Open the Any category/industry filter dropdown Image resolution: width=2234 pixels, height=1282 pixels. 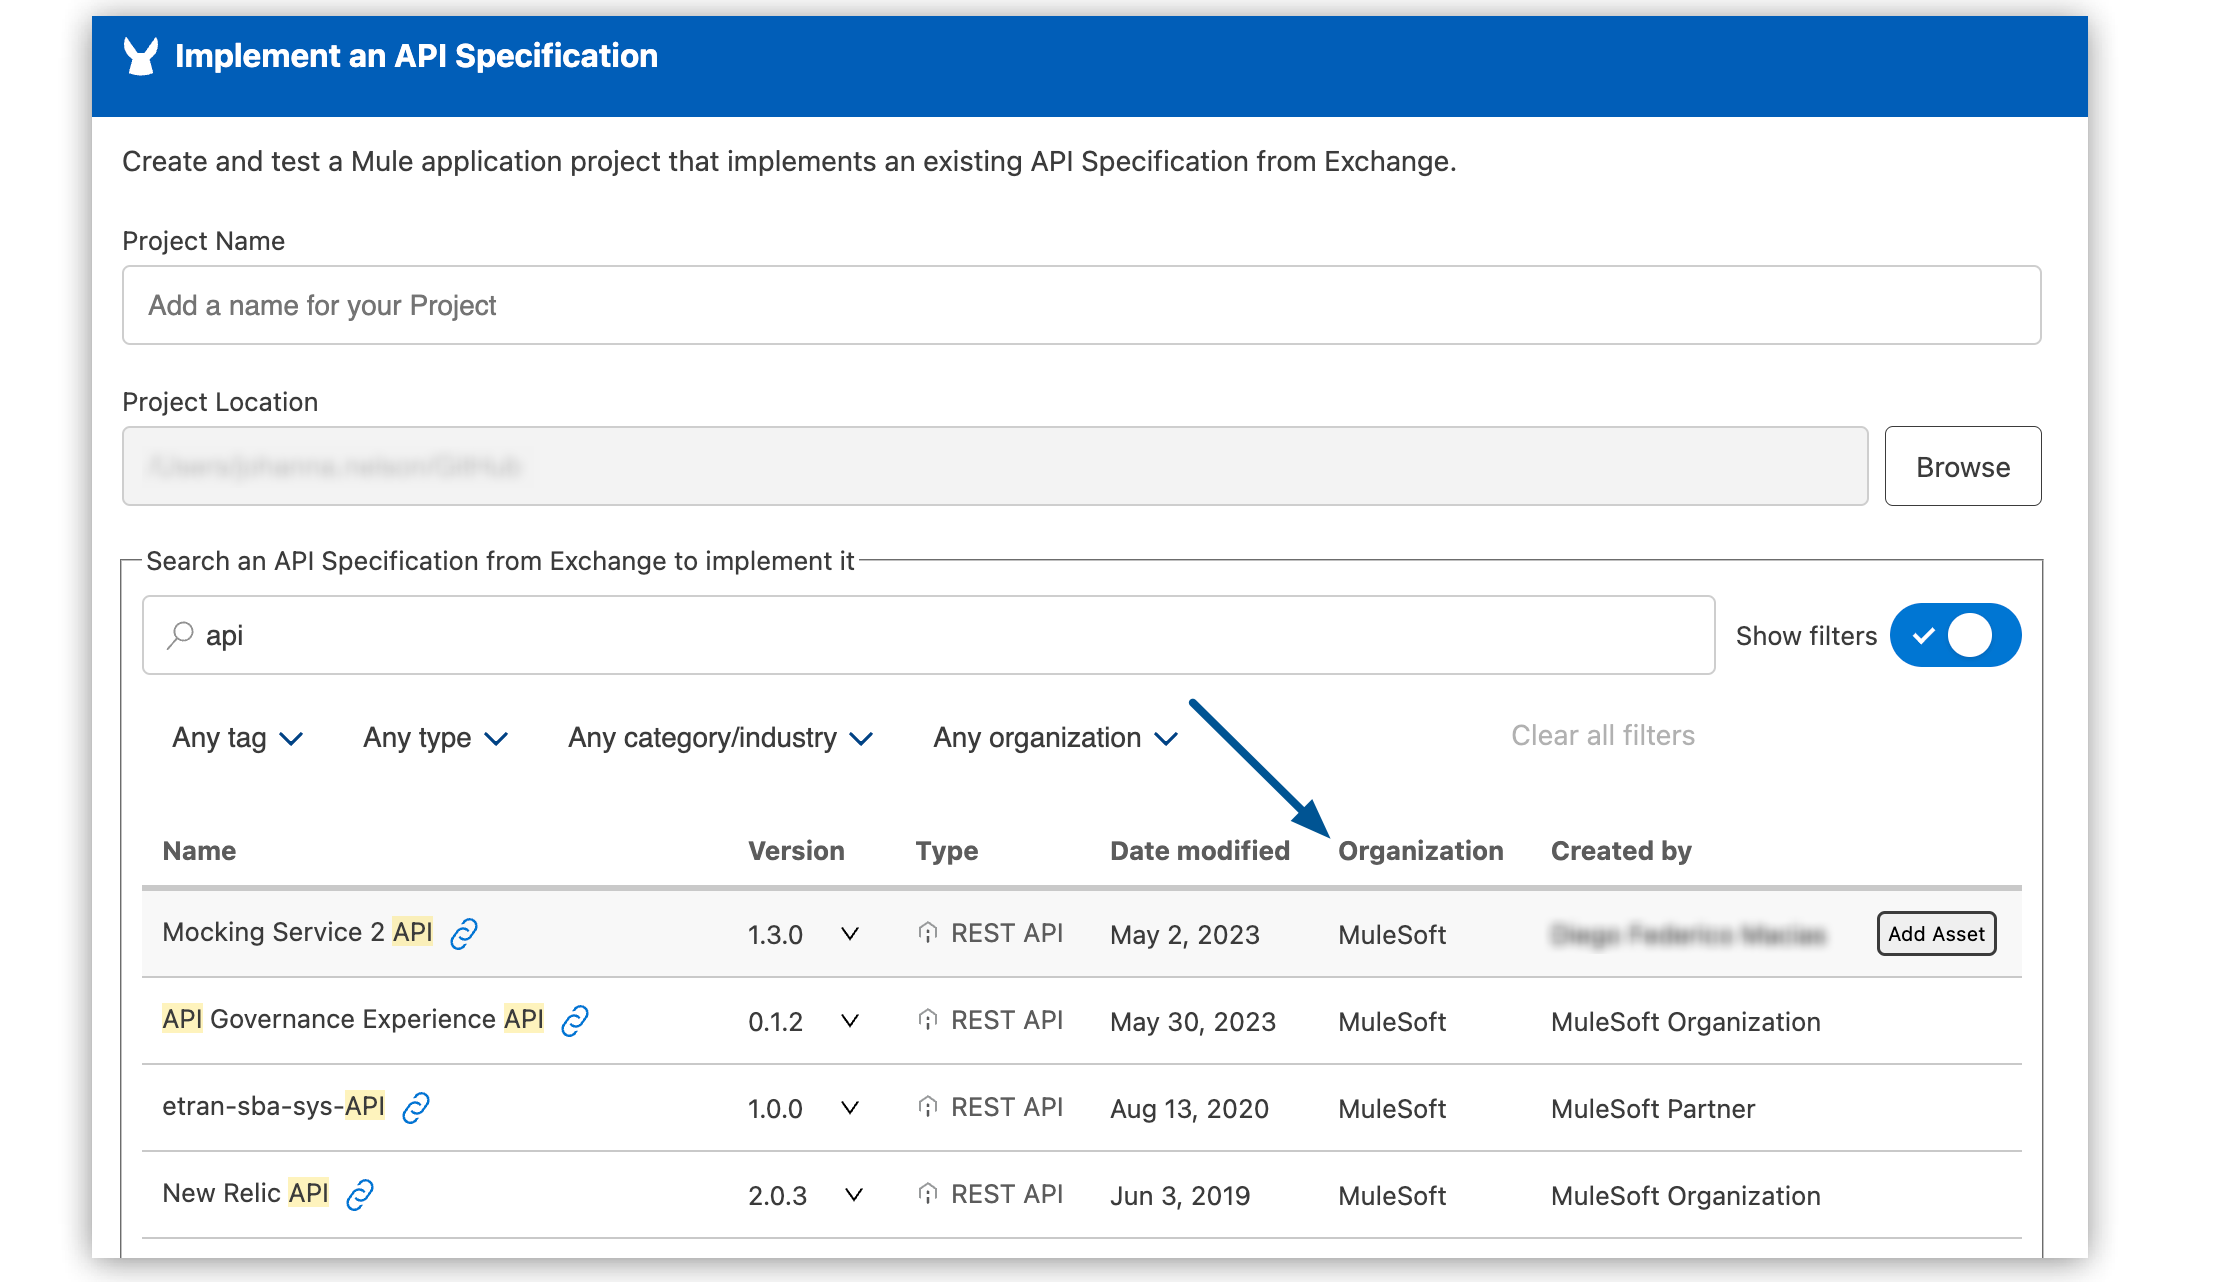pos(720,738)
